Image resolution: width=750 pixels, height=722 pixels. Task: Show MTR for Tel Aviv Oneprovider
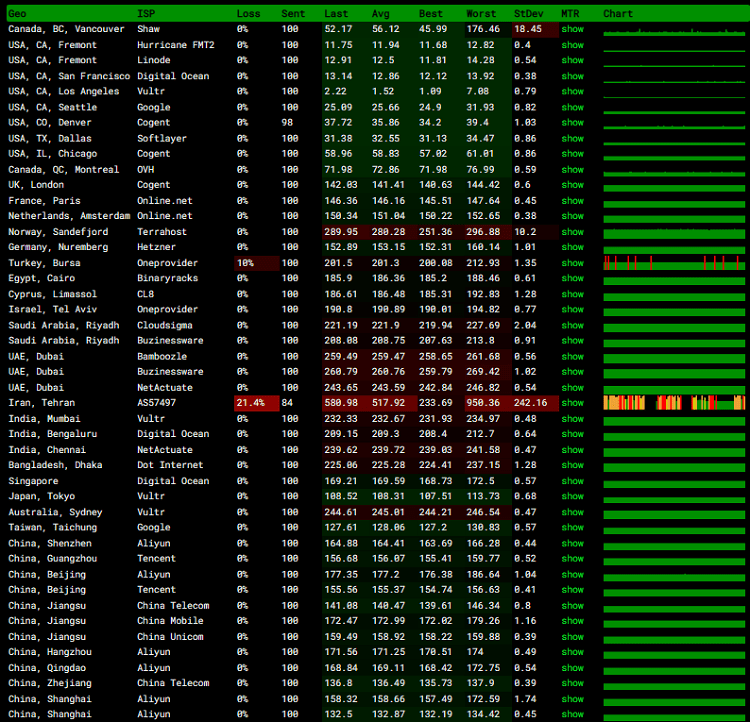(573, 309)
